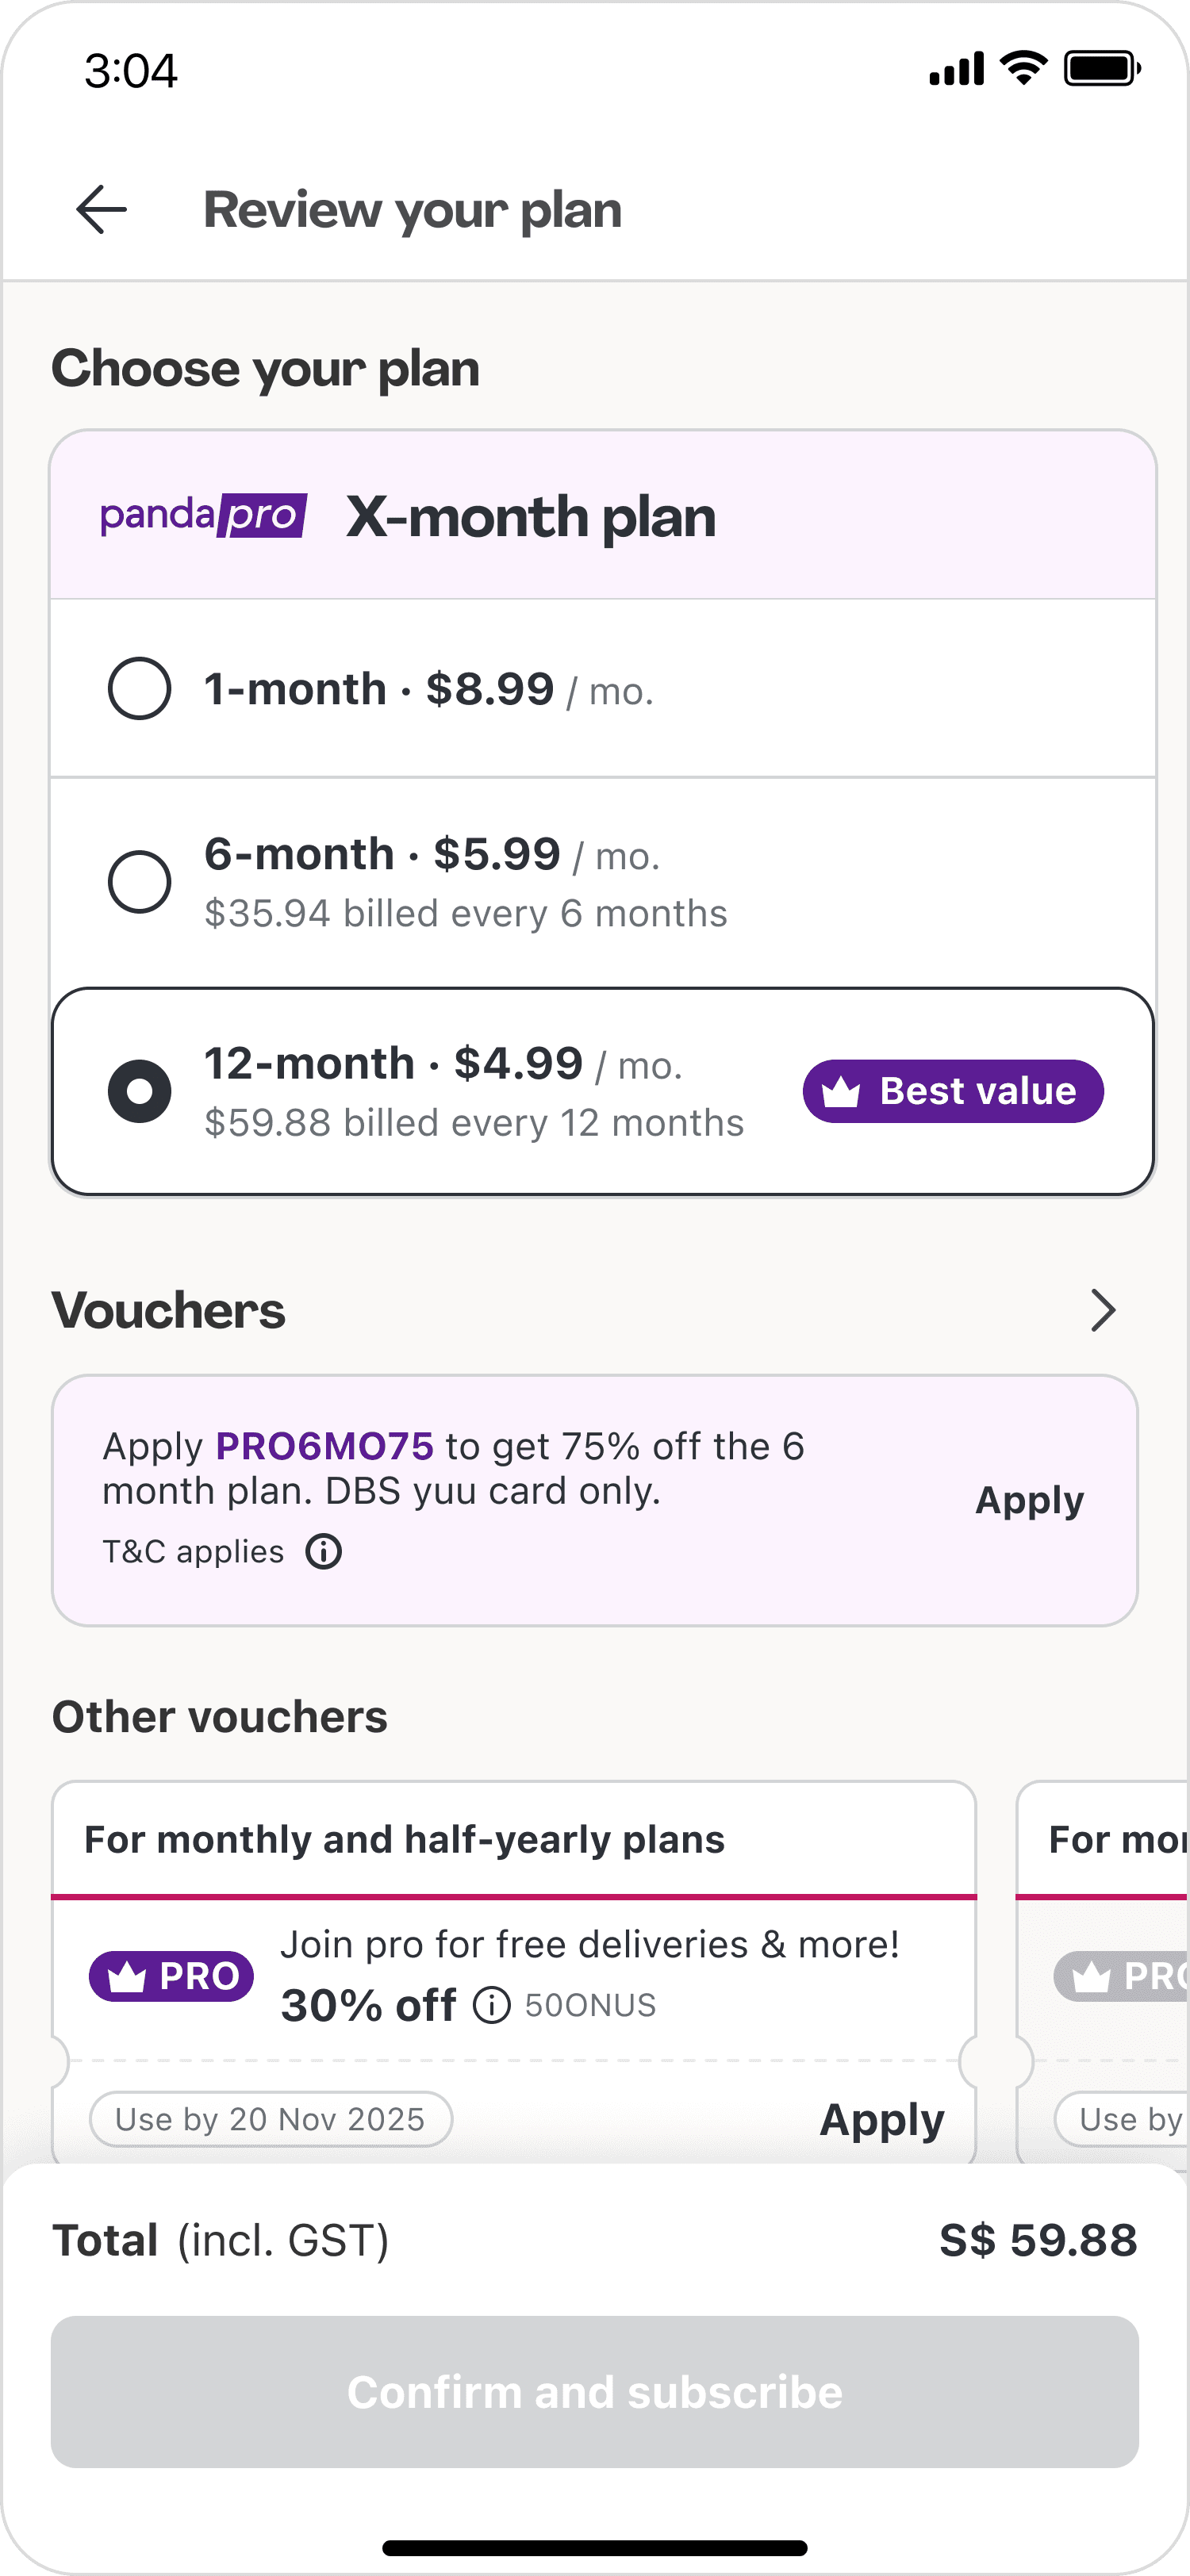Tap info icon next to 30% off
This screenshot has width=1190, height=2576.
(x=491, y=2005)
